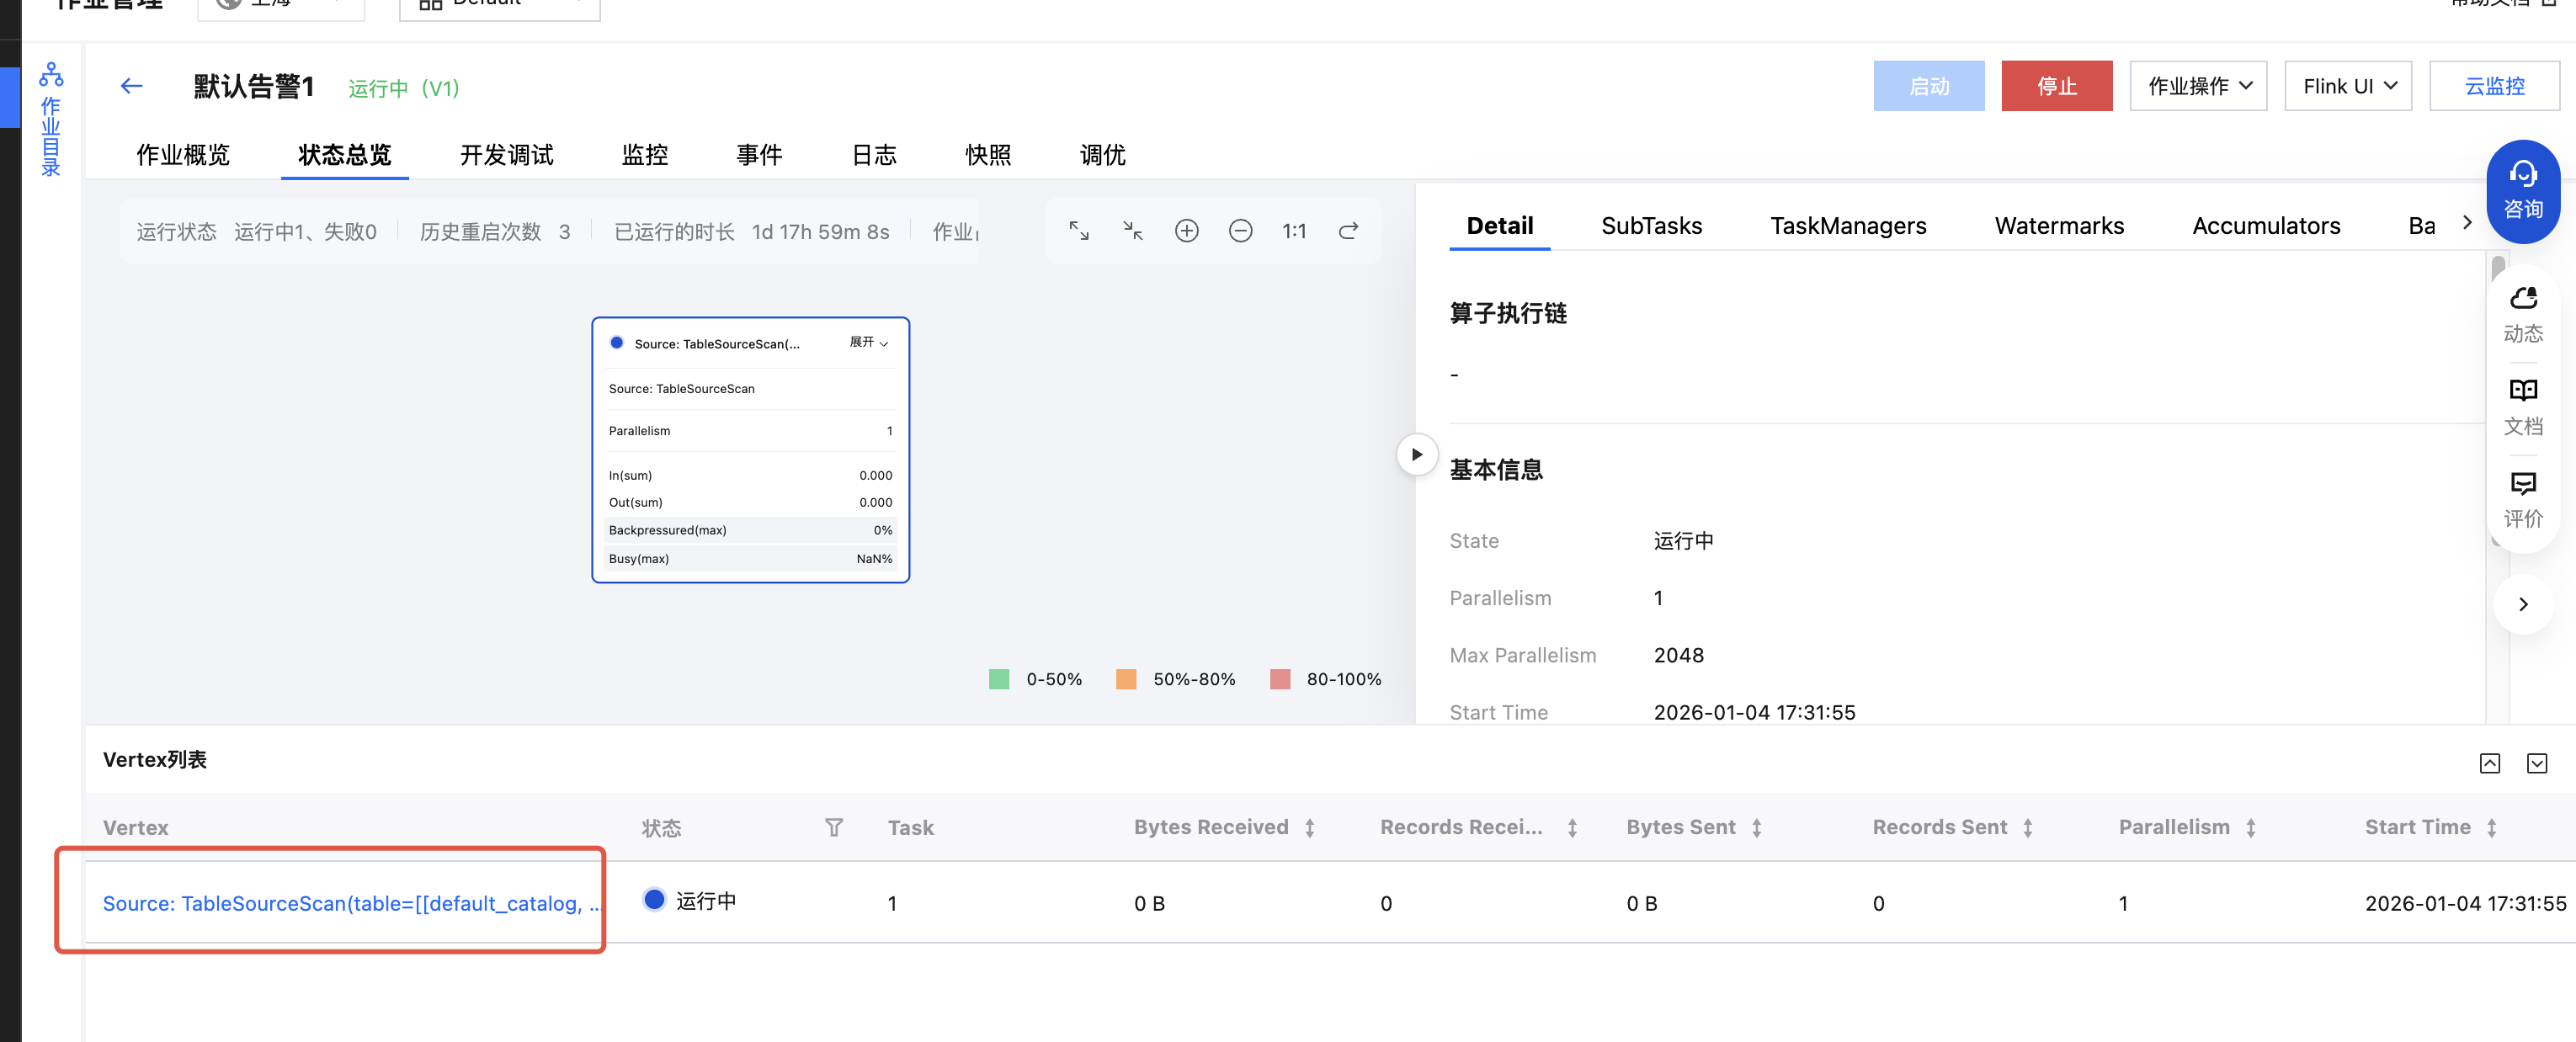
Task: Open the 作业操作 dropdown
Action: click(2198, 87)
